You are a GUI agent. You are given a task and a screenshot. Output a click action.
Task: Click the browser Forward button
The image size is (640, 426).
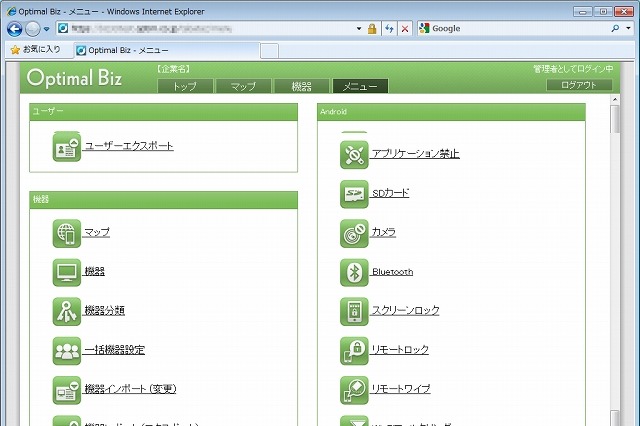coord(33,29)
